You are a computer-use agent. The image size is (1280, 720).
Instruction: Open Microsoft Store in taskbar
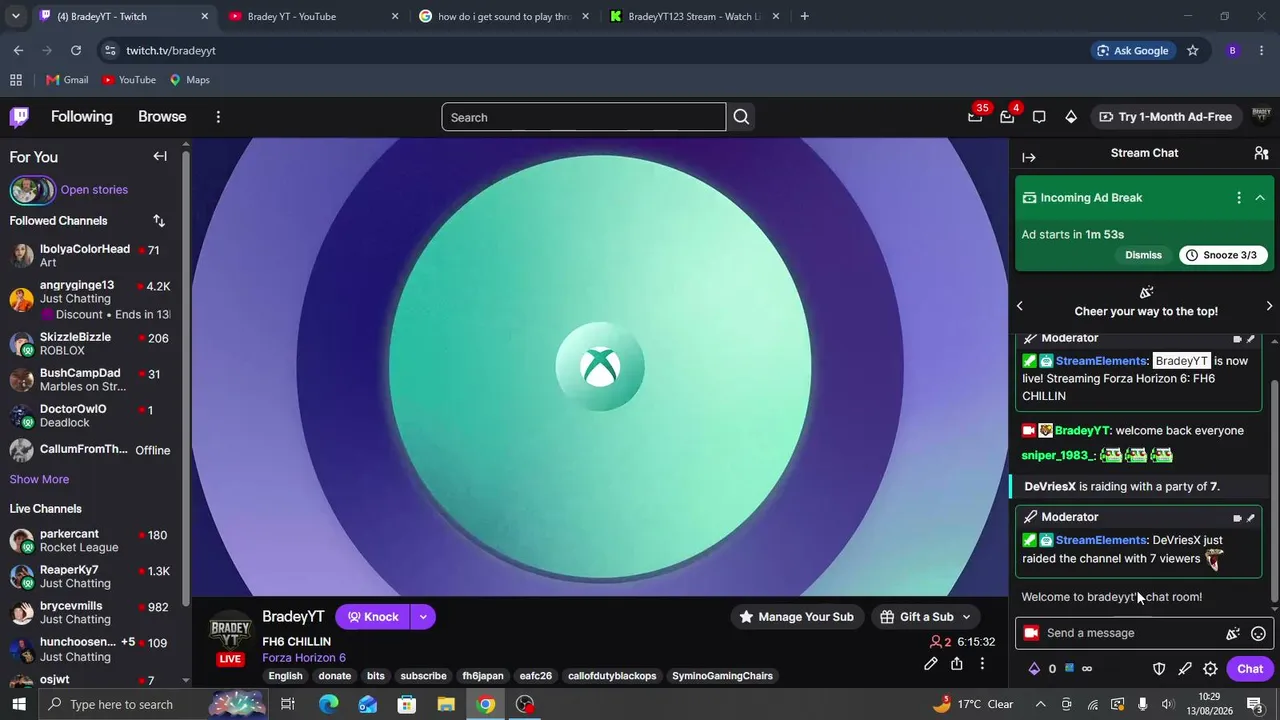coord(407,704)
